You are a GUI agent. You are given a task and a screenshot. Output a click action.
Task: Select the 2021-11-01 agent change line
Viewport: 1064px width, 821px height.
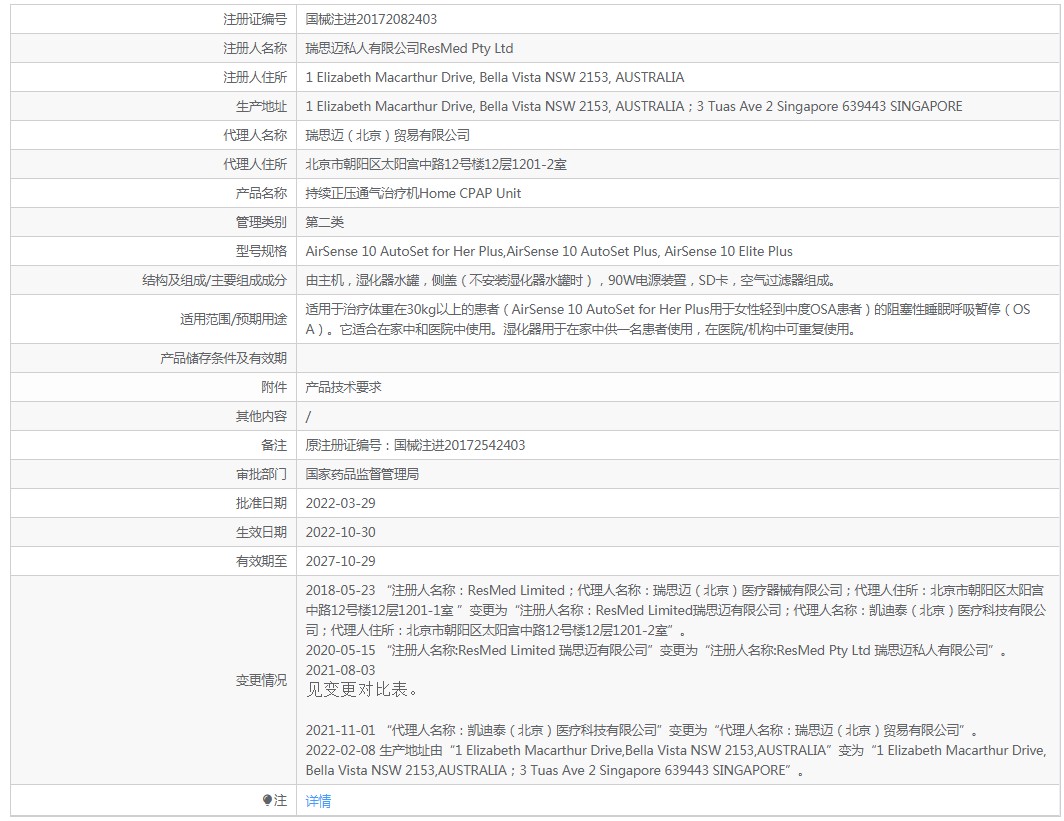pyautogui.click(x=642, y=730)
